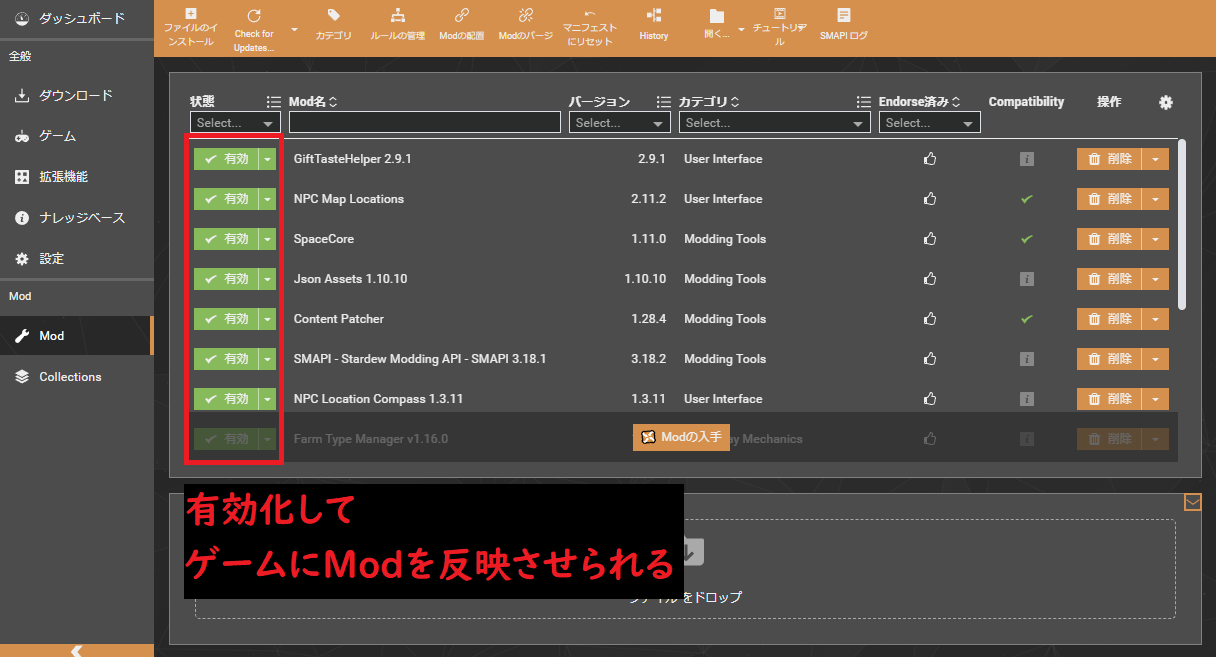Viewport: 1216px width, 657px height.
Task: Toggle NPC Map Locations enabled state
Action: [x=228, y=199]
